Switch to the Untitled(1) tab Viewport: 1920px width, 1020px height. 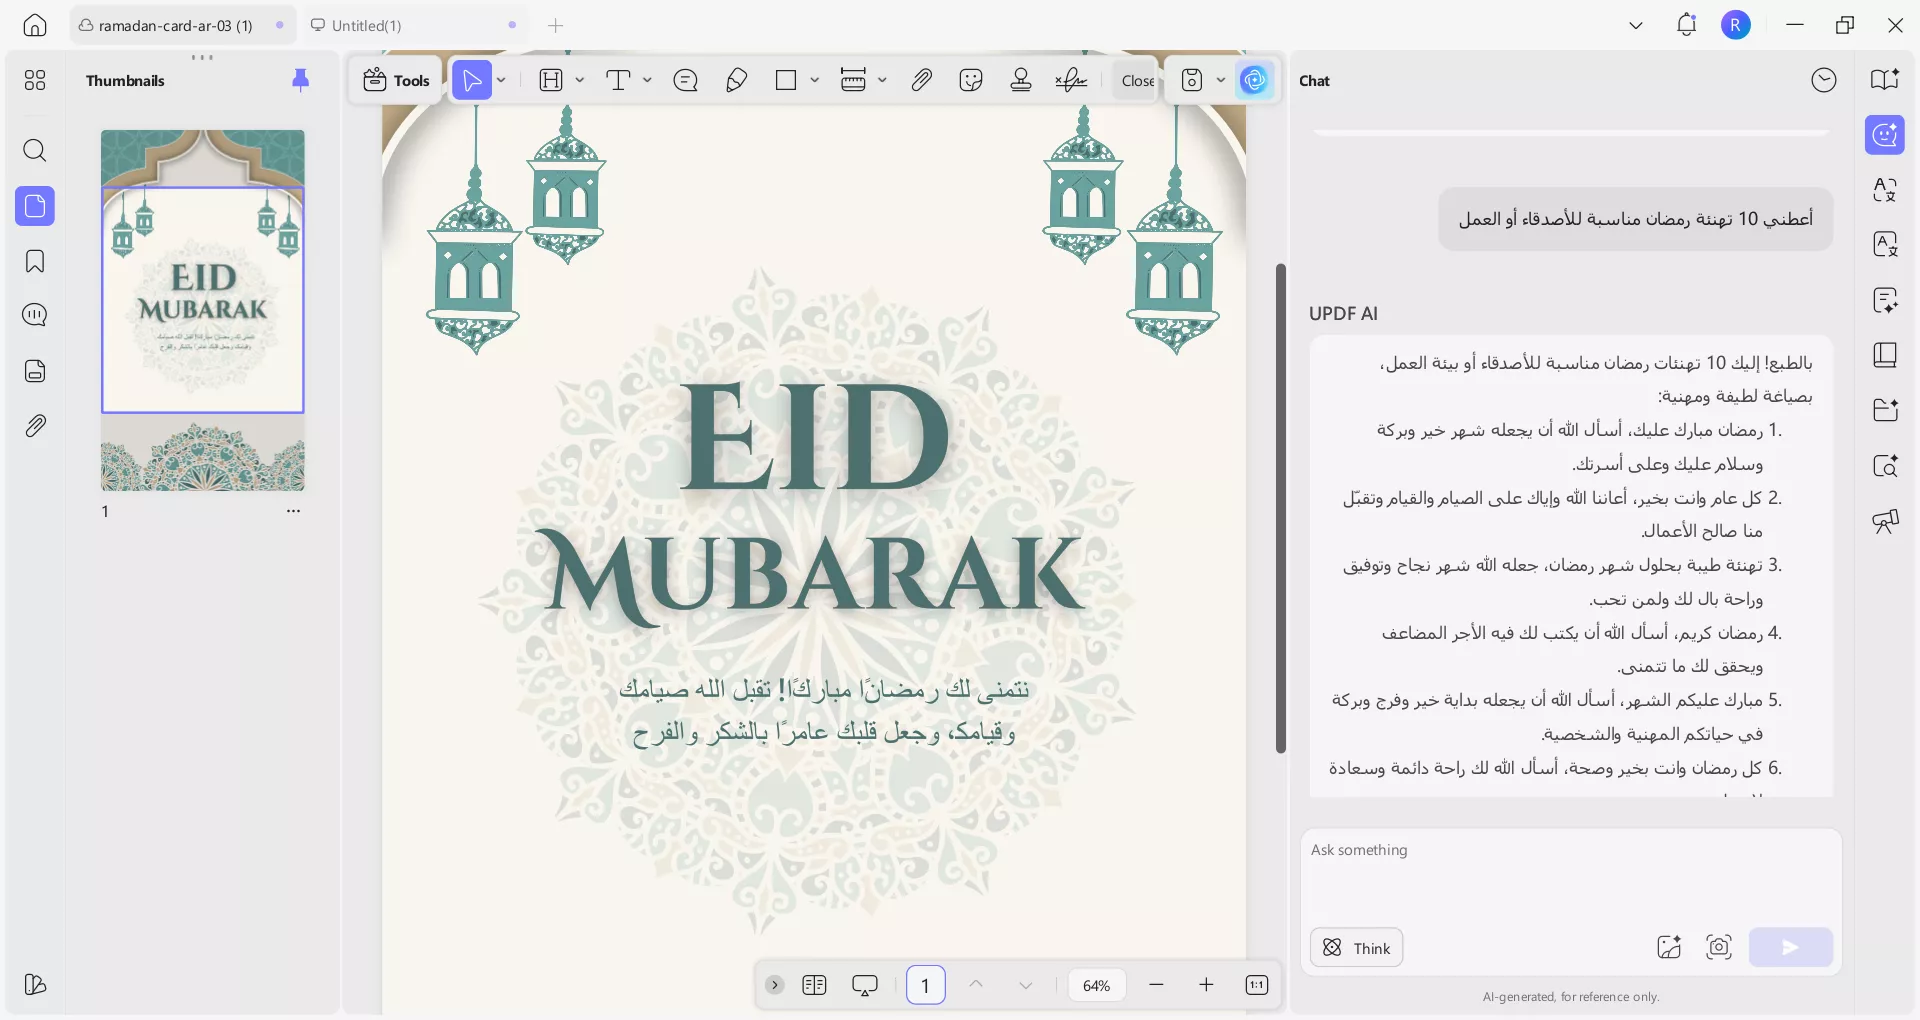pyautogui.click(x=366, y=25)
